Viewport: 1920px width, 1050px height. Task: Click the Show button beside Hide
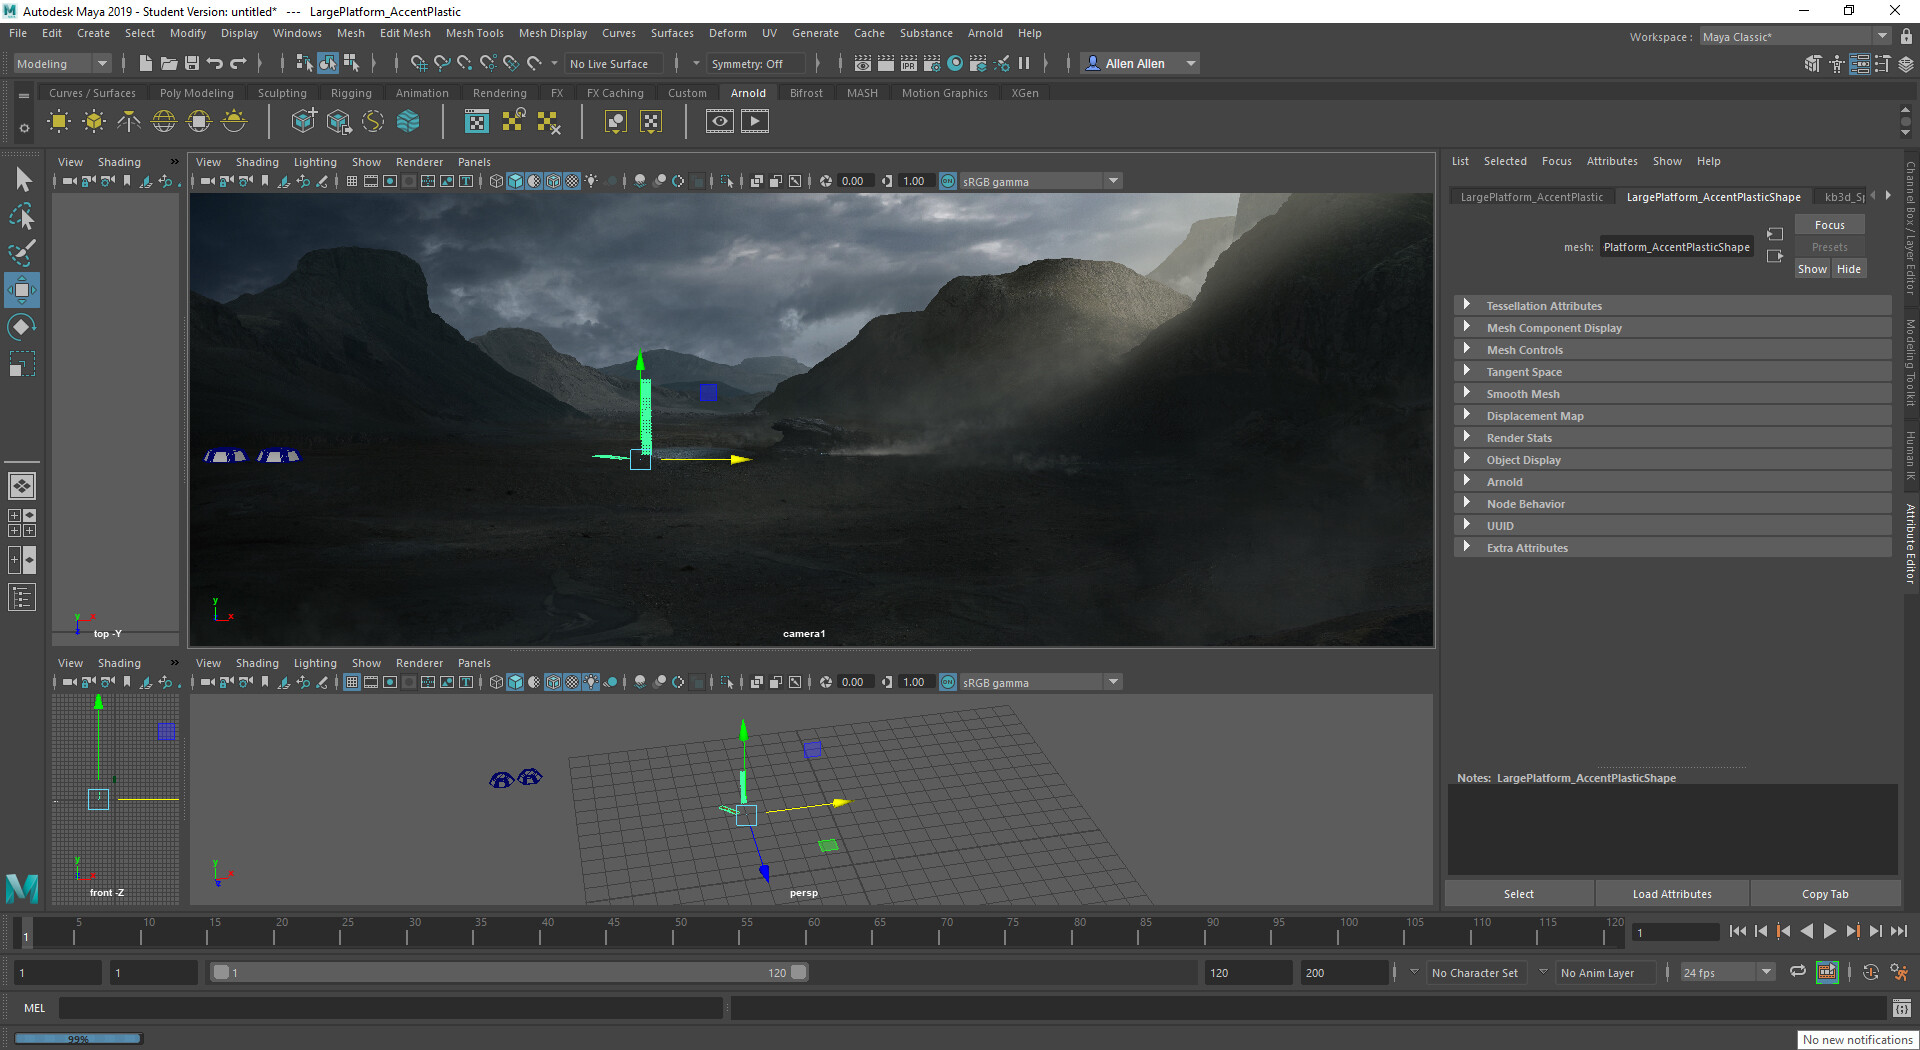click(x=1812, y=269)
